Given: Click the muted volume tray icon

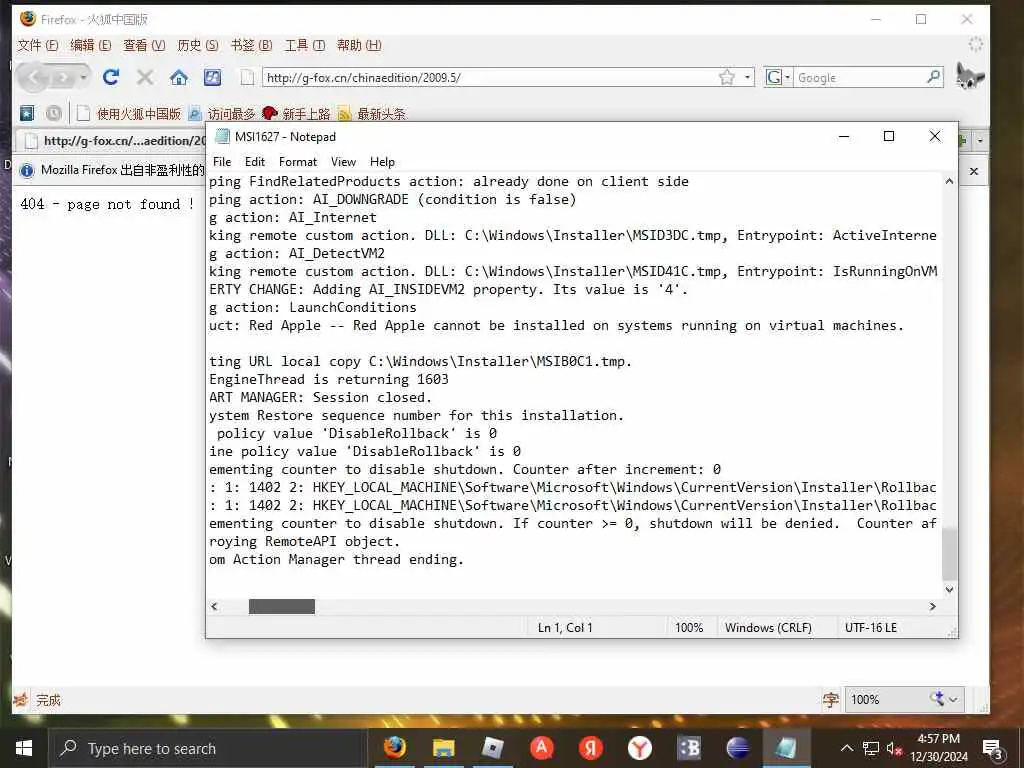Looking at the screenshot, I should 893,748.
